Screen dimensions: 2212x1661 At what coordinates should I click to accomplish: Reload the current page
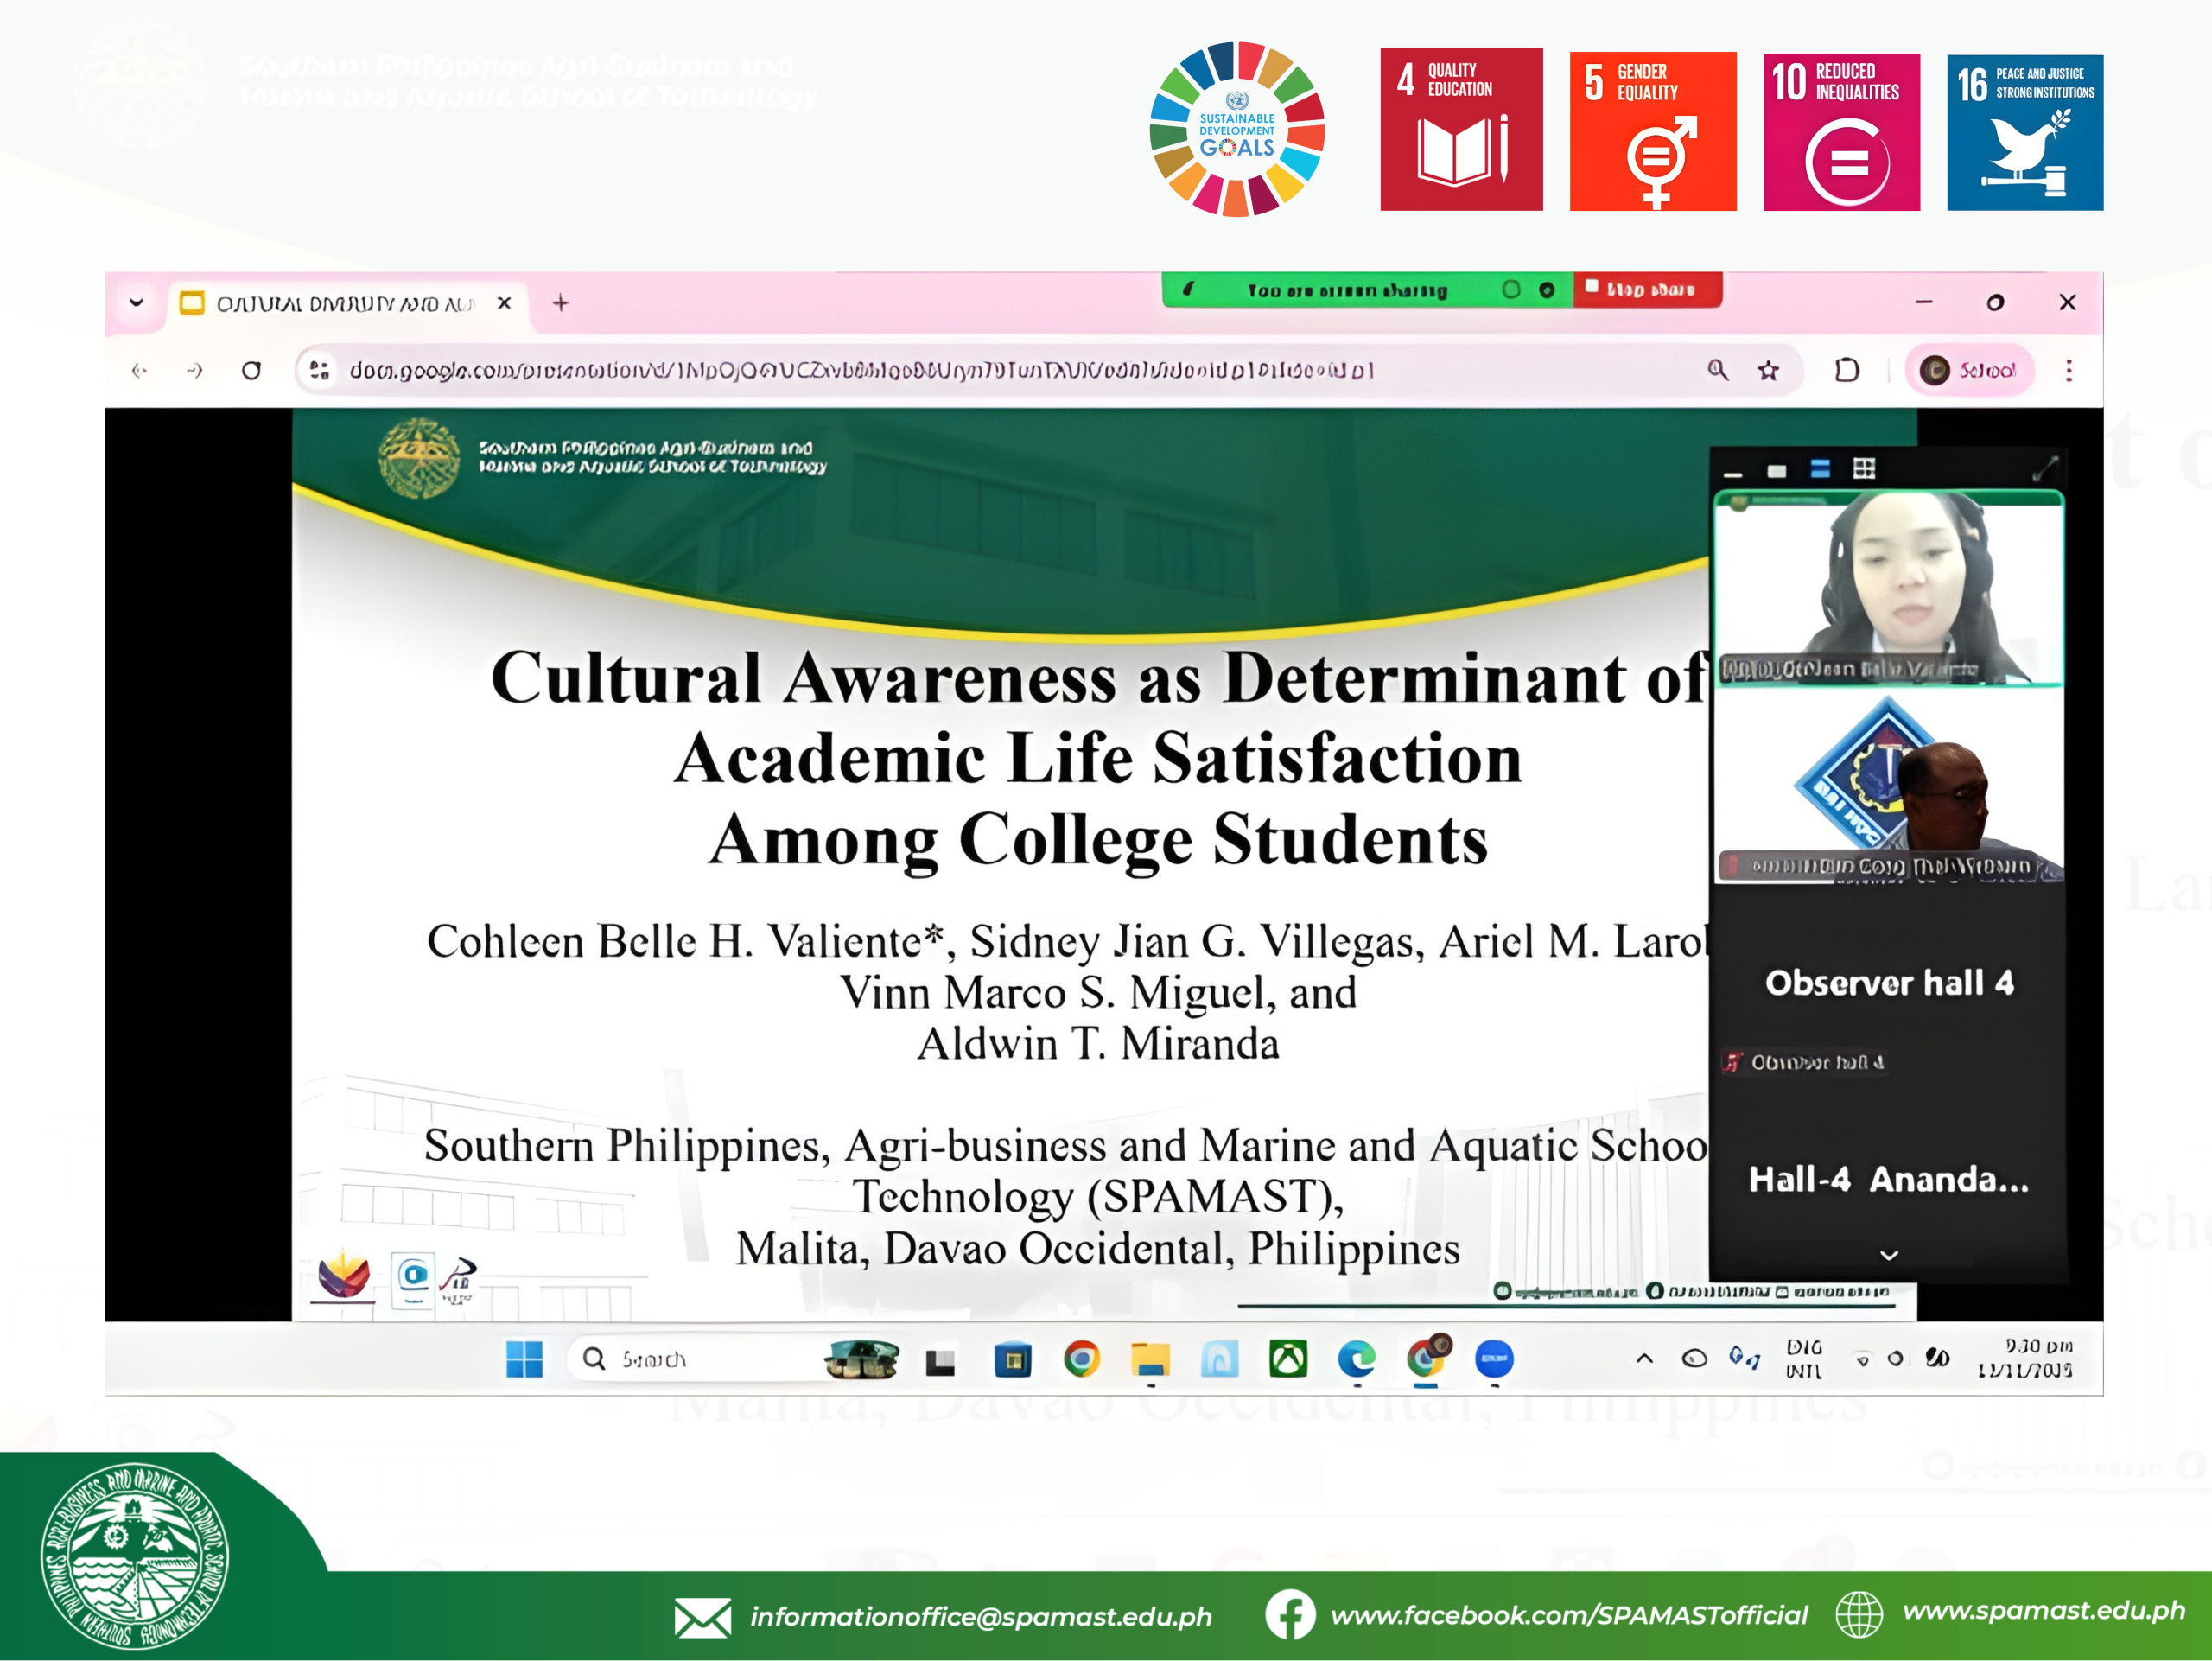click(251, 371)
